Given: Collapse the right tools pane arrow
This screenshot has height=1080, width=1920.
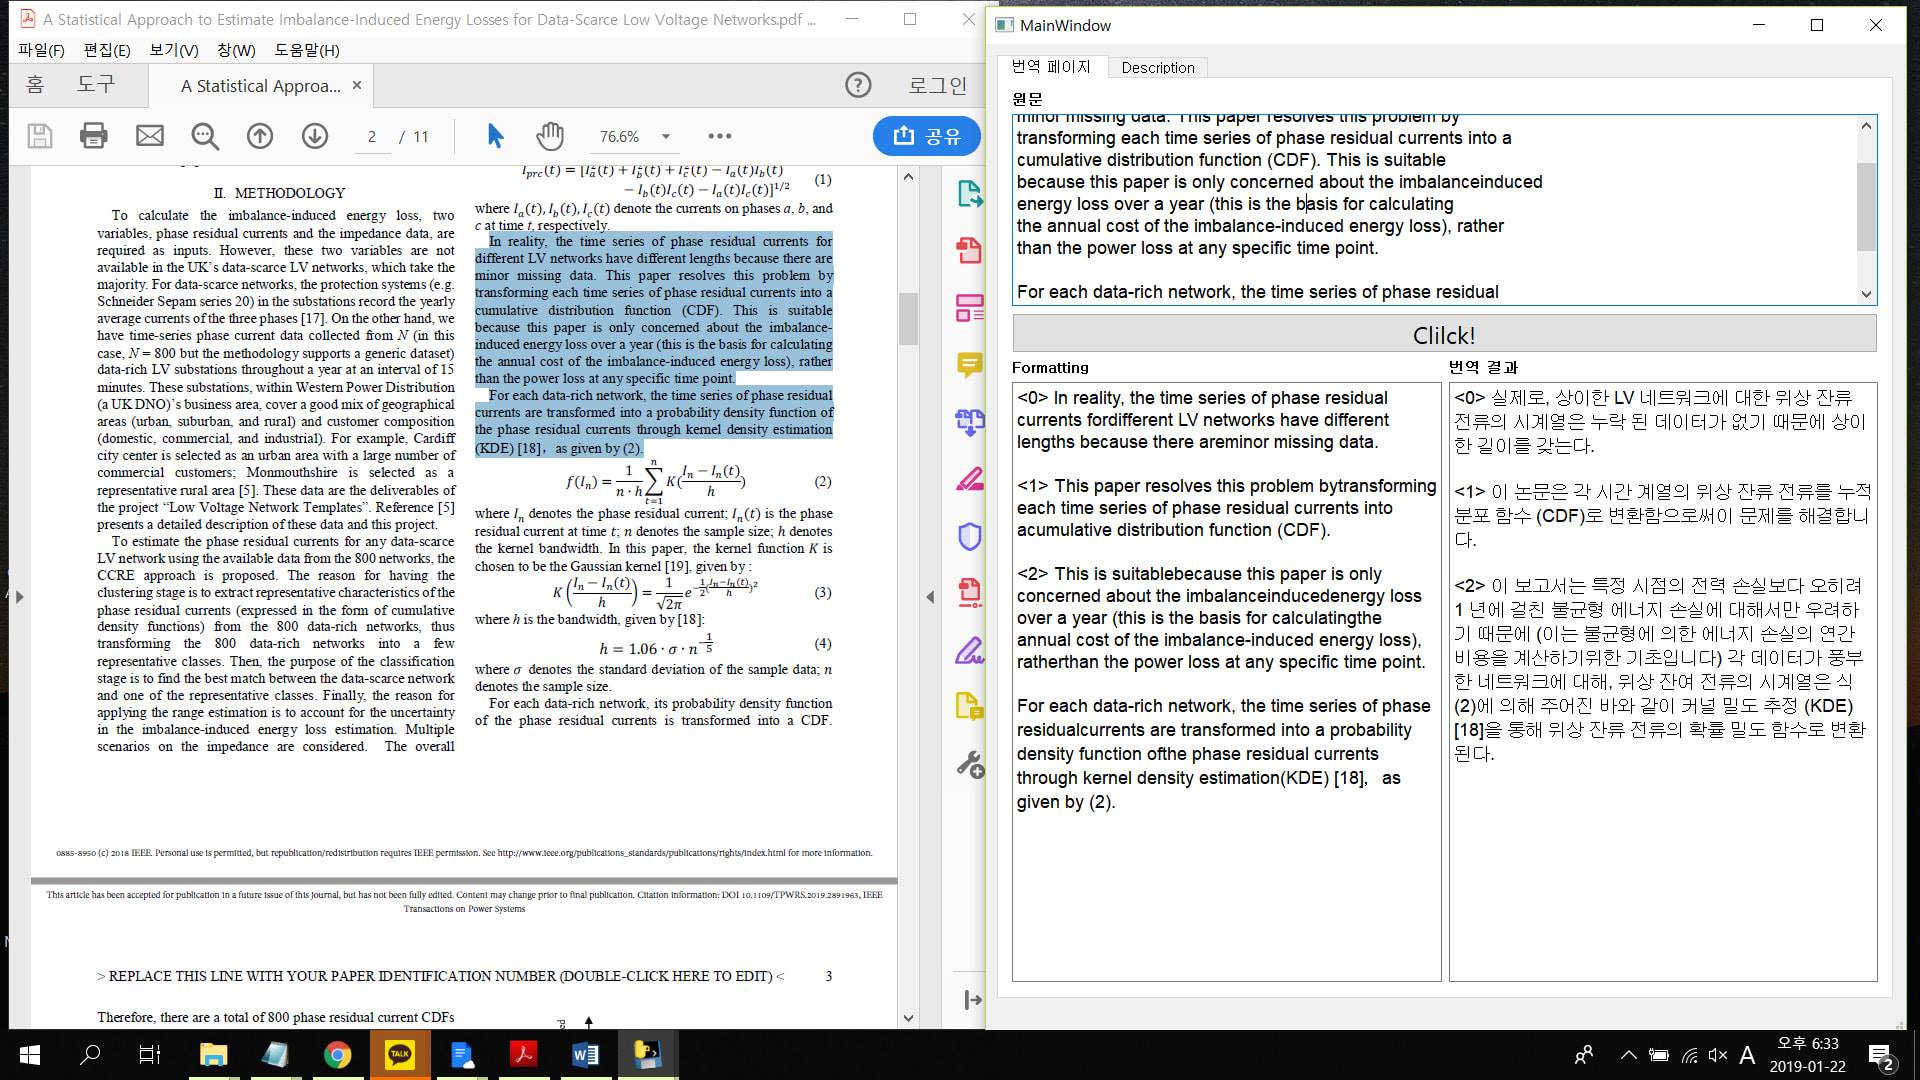Looking at the screenshot, I should click(930, 597).
